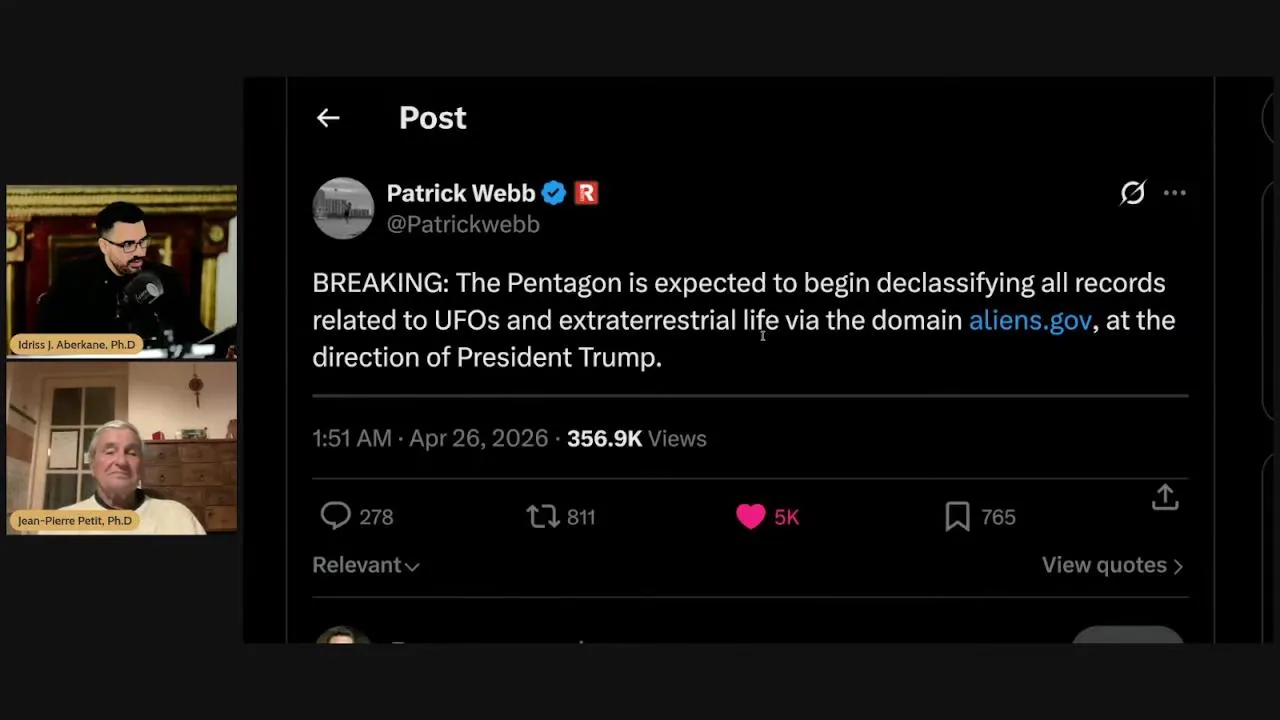Toggle the pink heart like button
This screenshot has height=720, width=1280.
[x=751, y=516]
